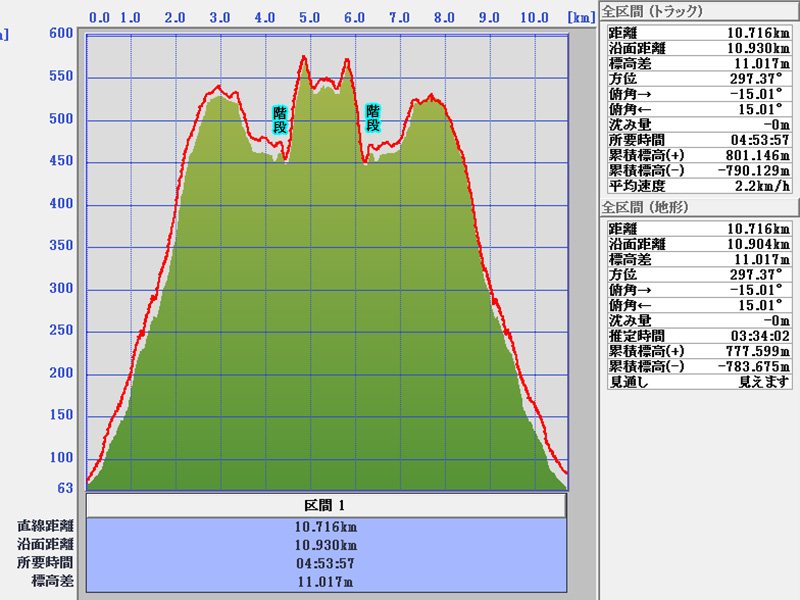Select the 区間 1 header bar

(326, 505)
